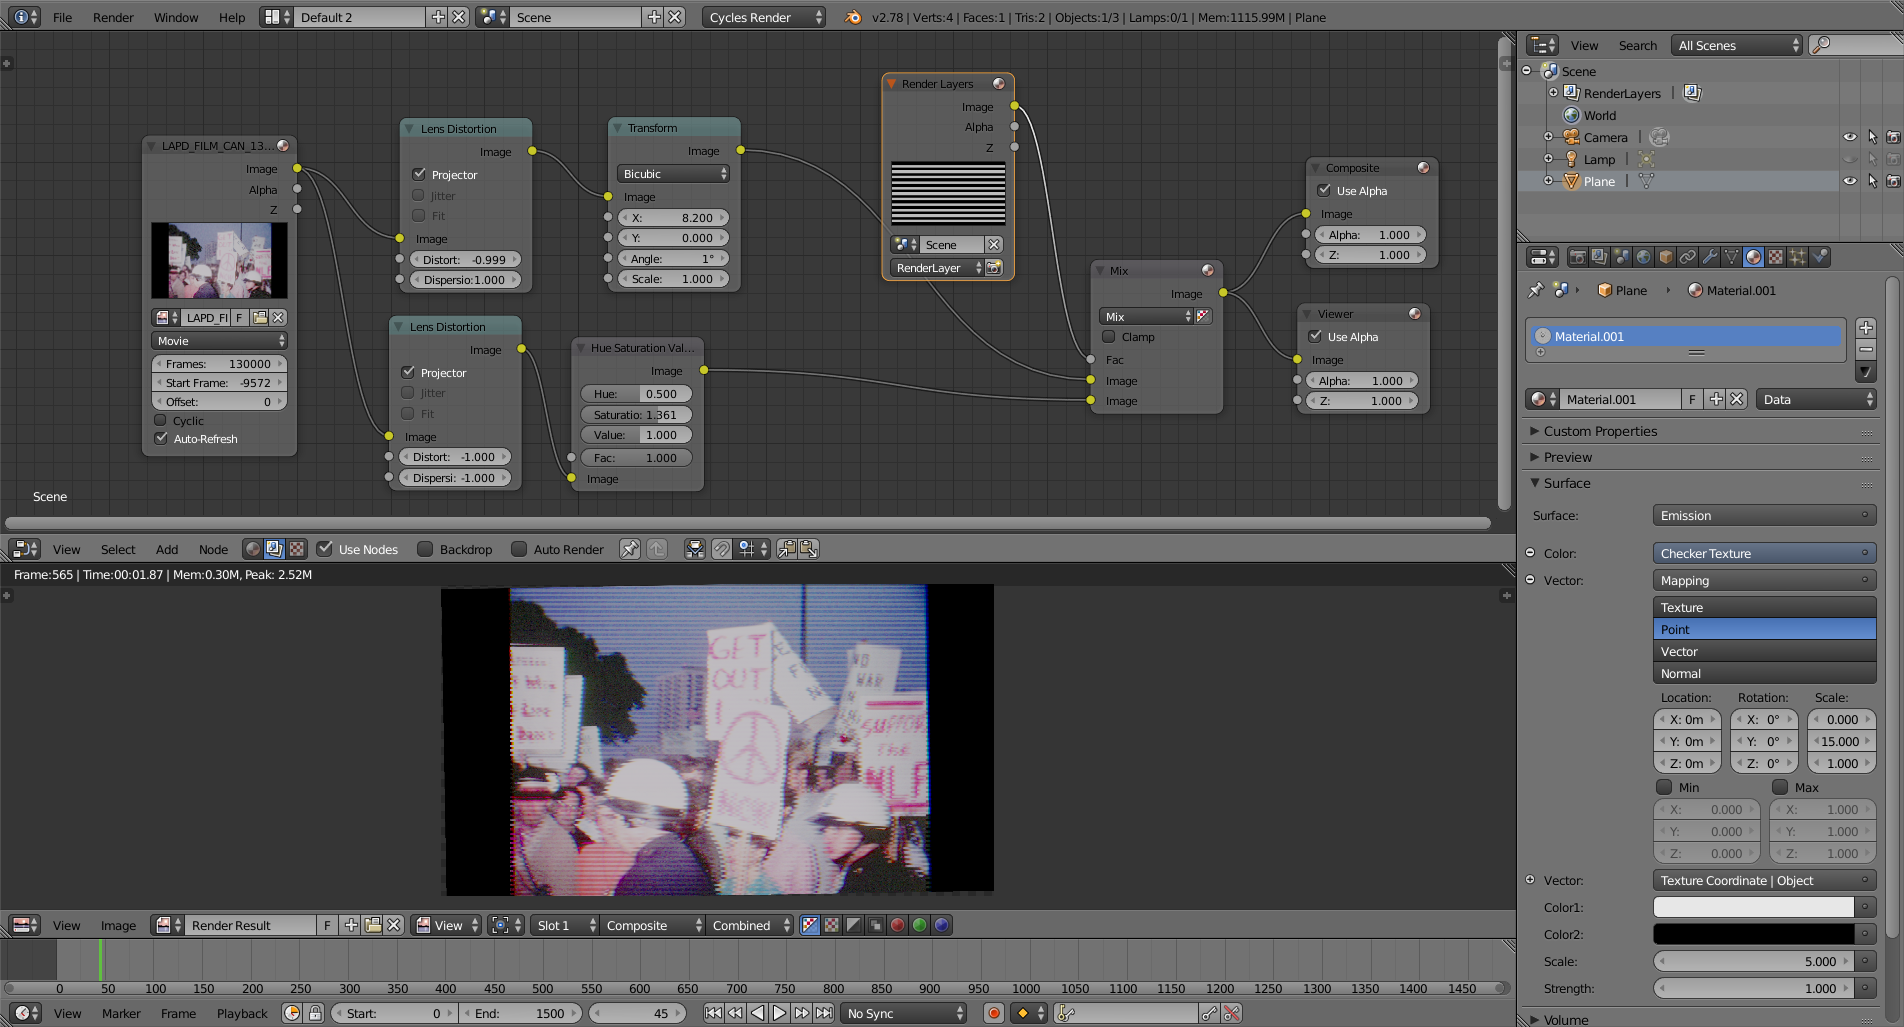
Task: Click the Strength value slider
Action: [x=1753, y=988]
